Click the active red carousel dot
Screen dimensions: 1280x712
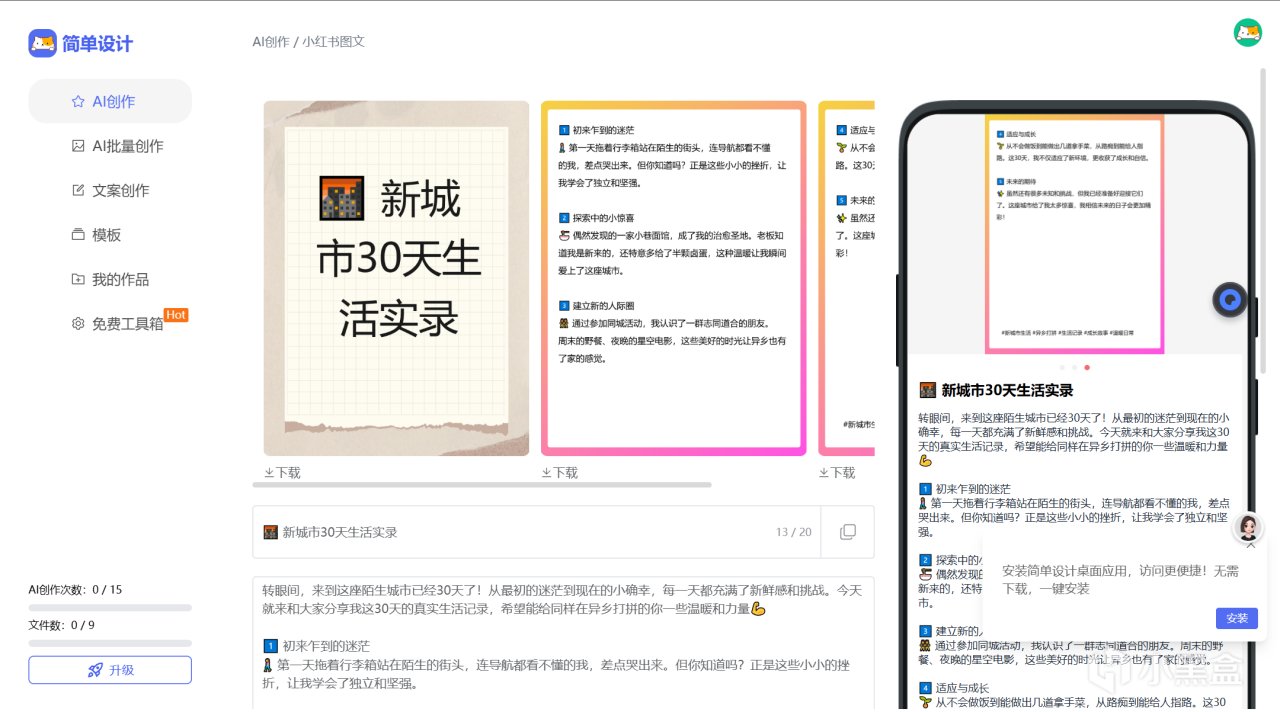point(1087,367)
